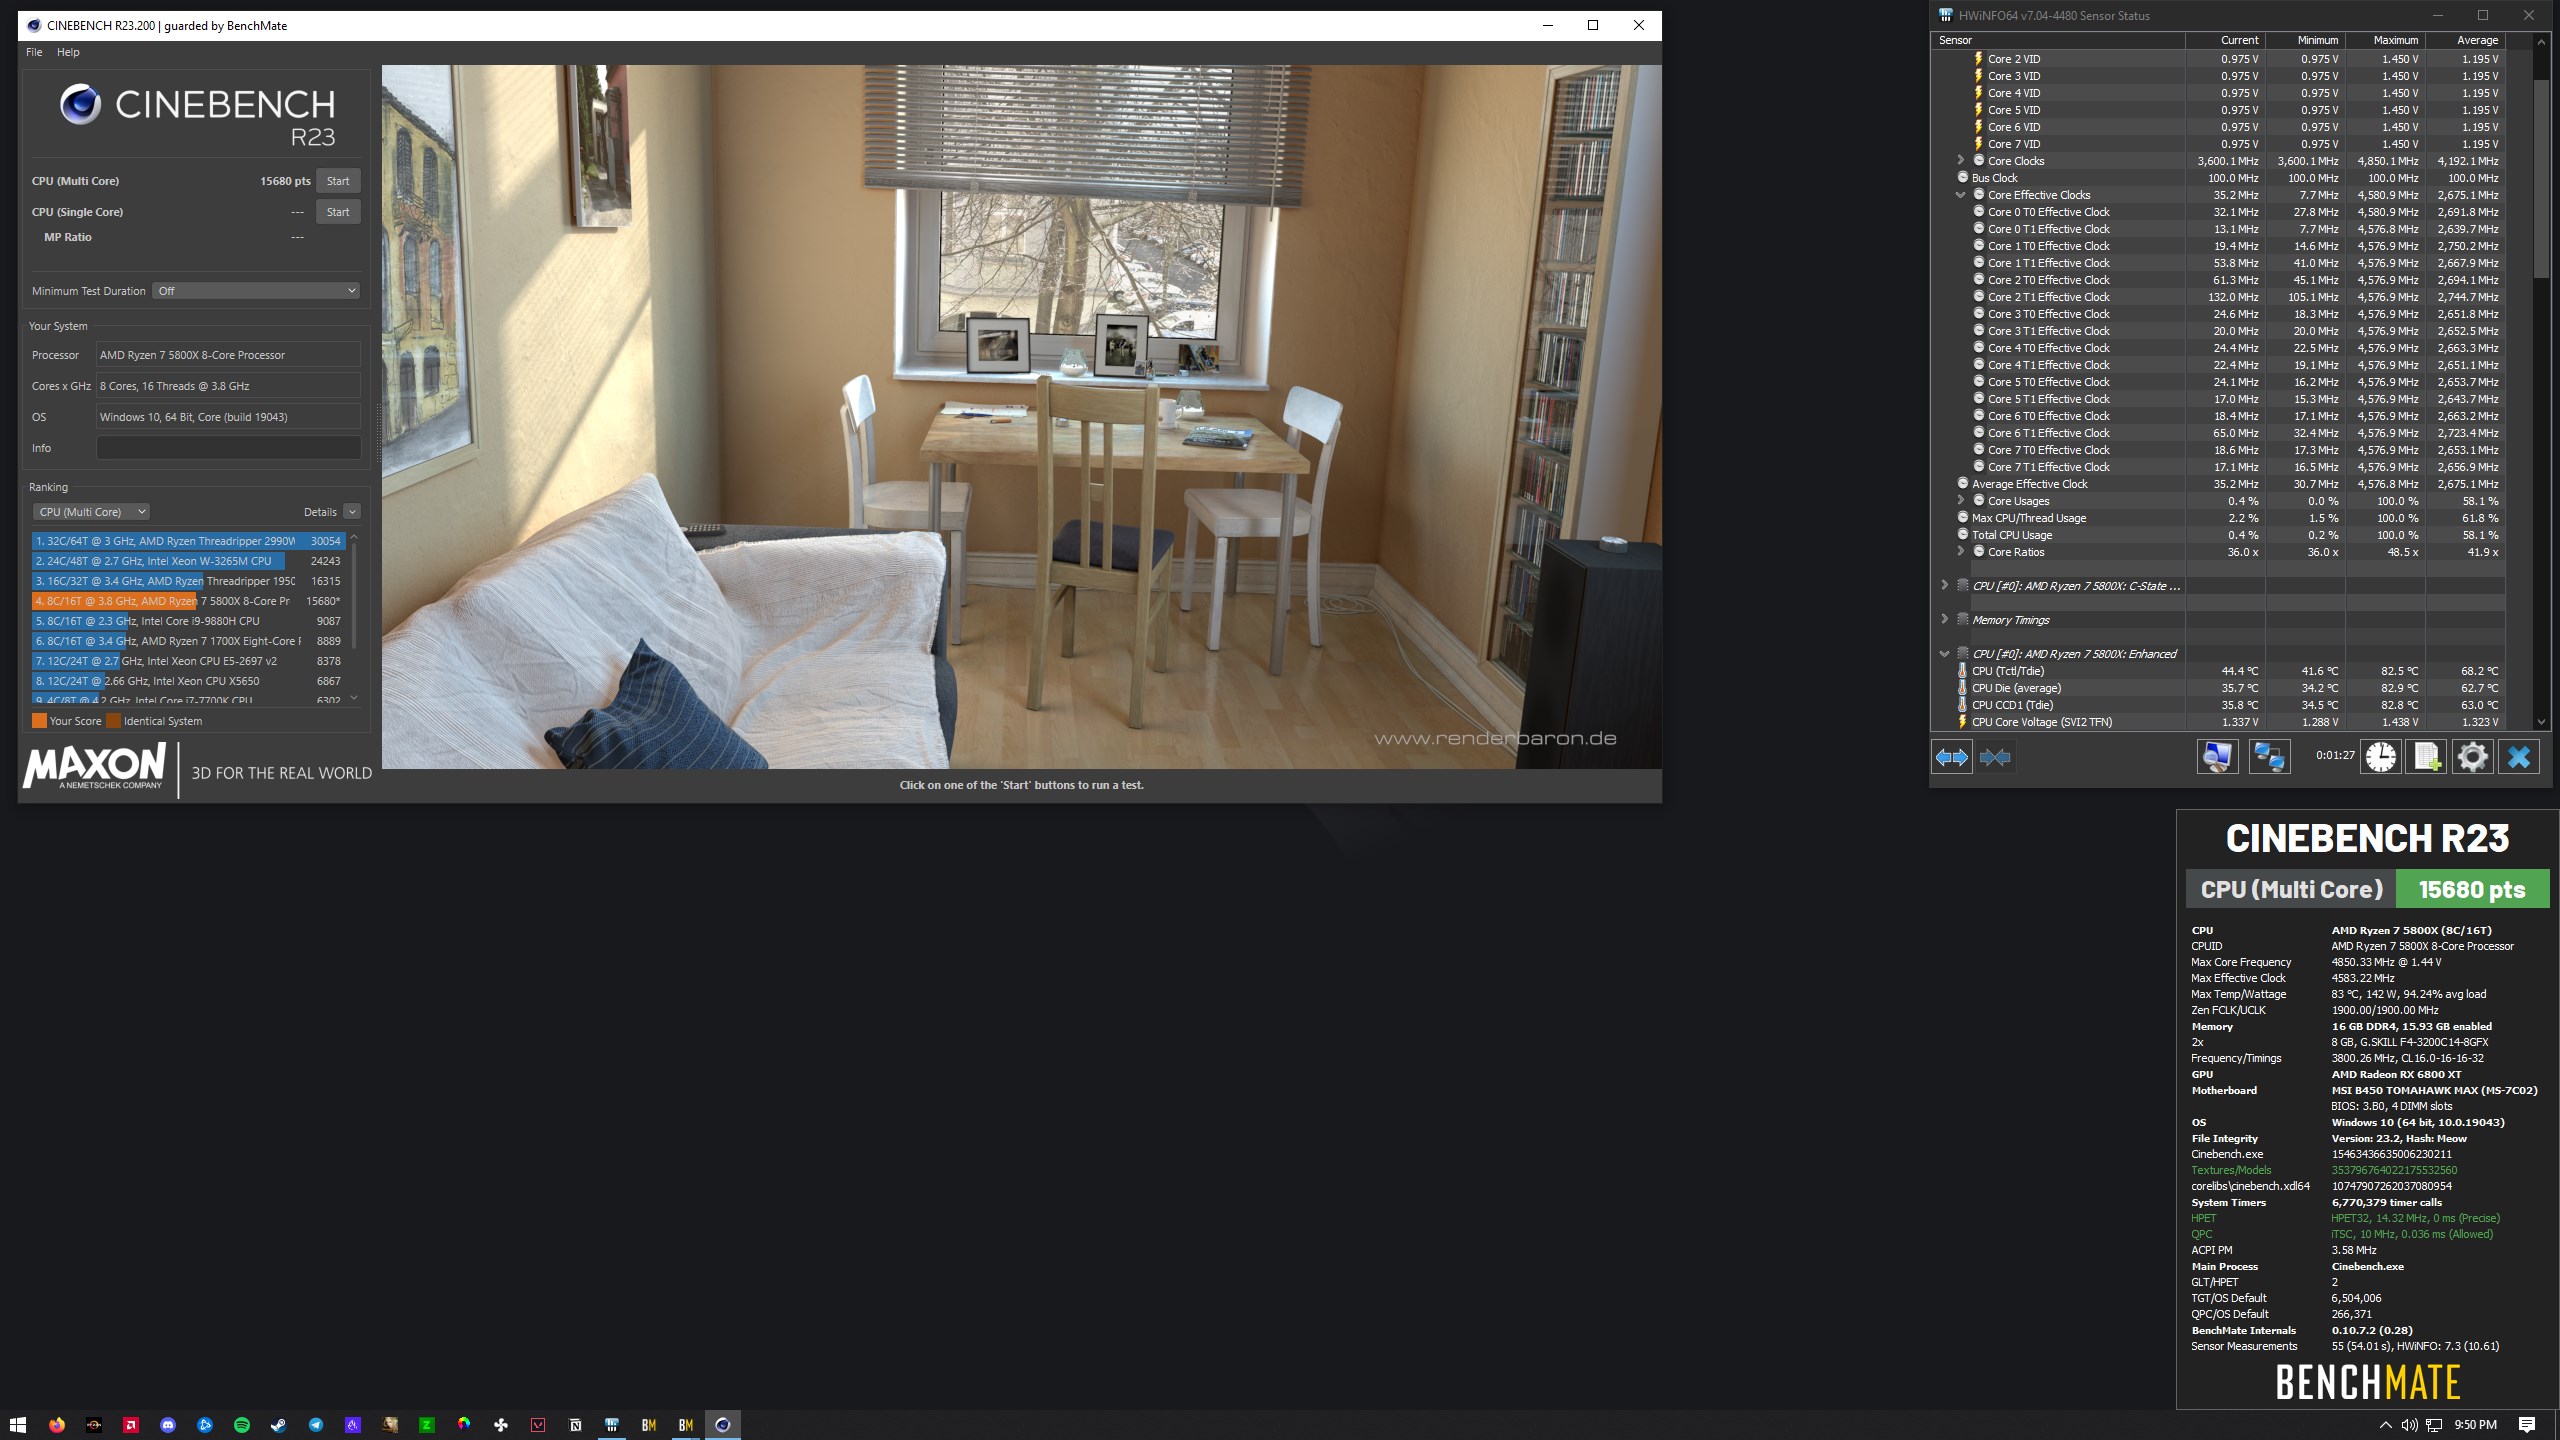2560x1440 pixels.
Task: Open green Z app in taskbar
Action: 427,1425
